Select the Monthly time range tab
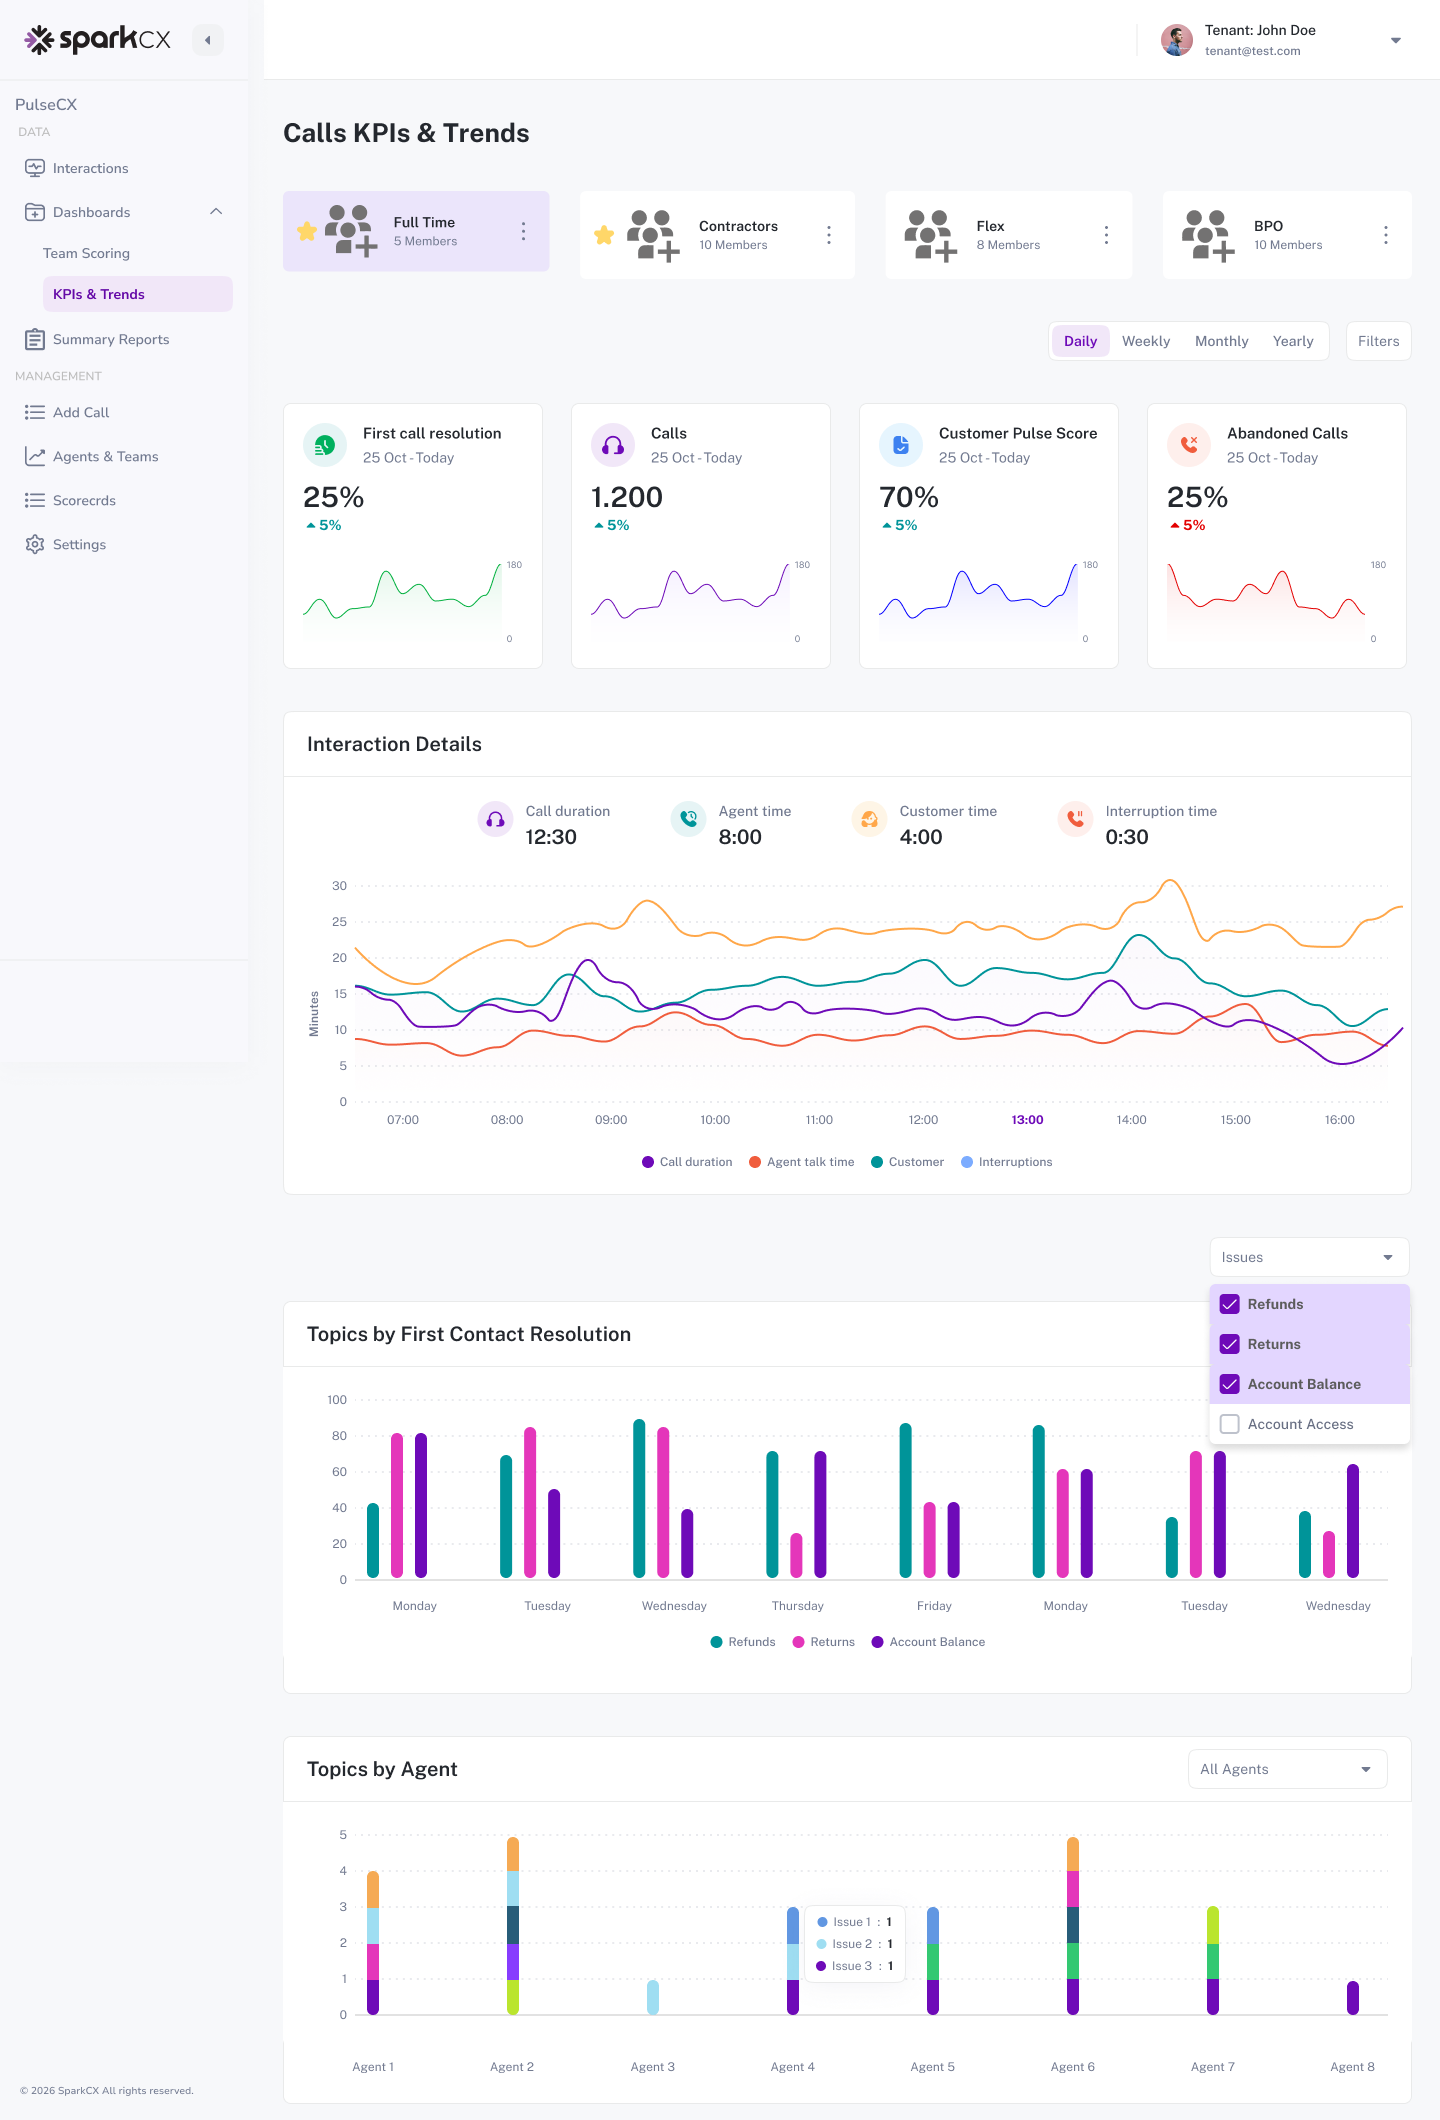This screenshot has height=2120, width=1440. 1221,341
